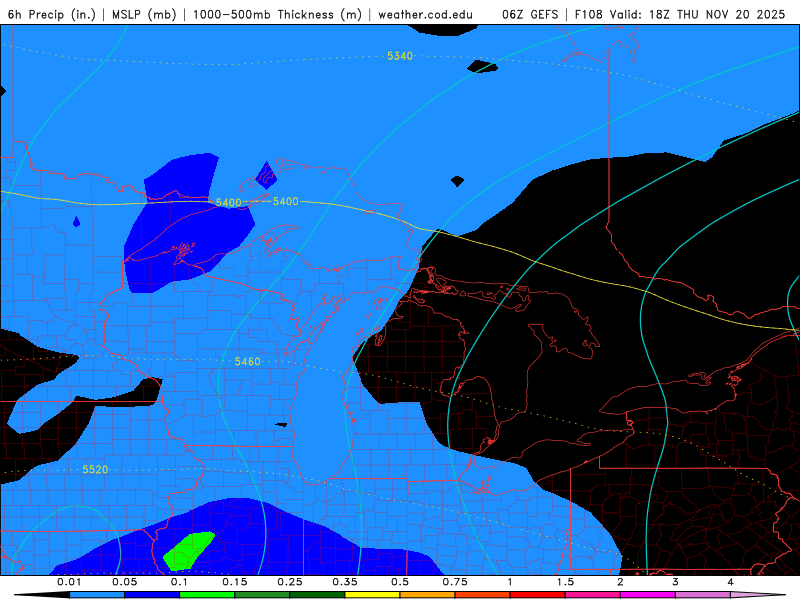Image resolution: width=800 pixels, height=600 pixels.
Task: Click the legend value 3
Action: [676, 582]
